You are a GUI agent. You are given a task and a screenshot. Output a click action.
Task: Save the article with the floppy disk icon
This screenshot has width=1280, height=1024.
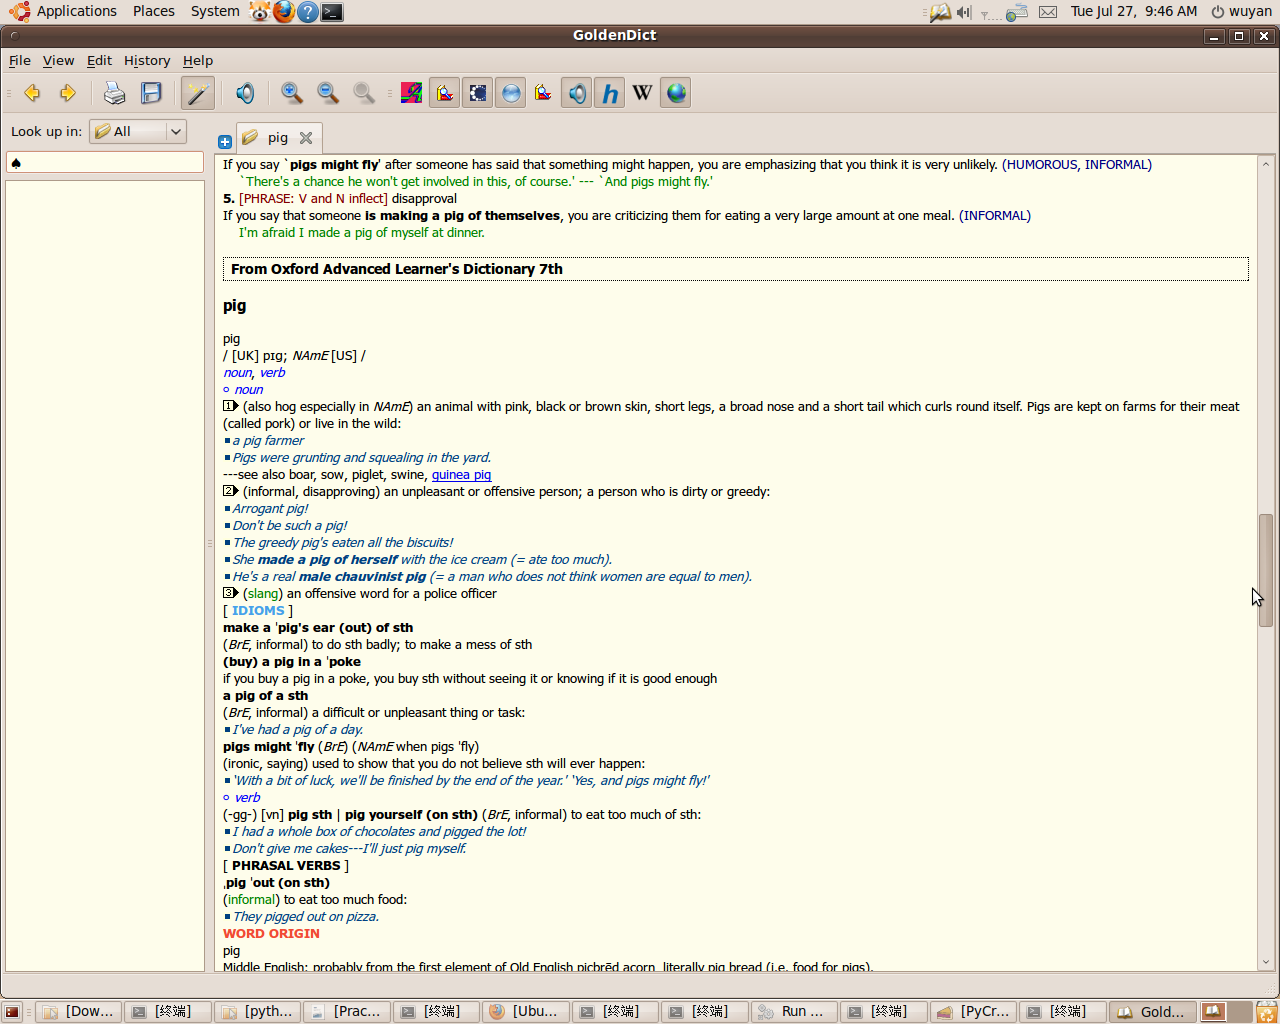[151, 93]
